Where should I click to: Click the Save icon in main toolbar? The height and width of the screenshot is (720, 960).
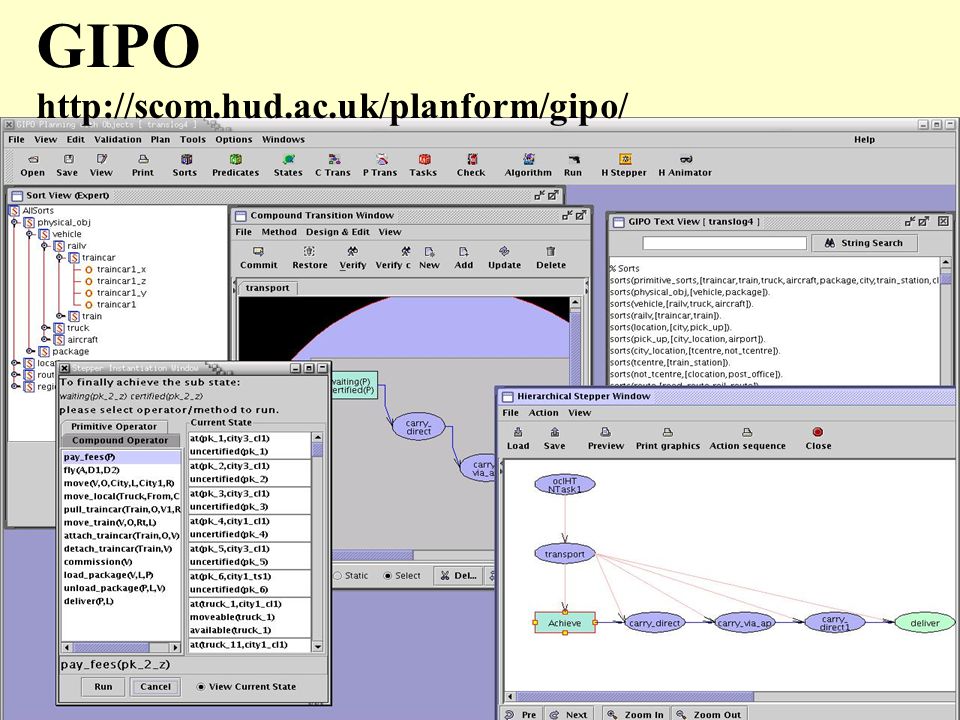pyautogui.click(x=67, y=165)
